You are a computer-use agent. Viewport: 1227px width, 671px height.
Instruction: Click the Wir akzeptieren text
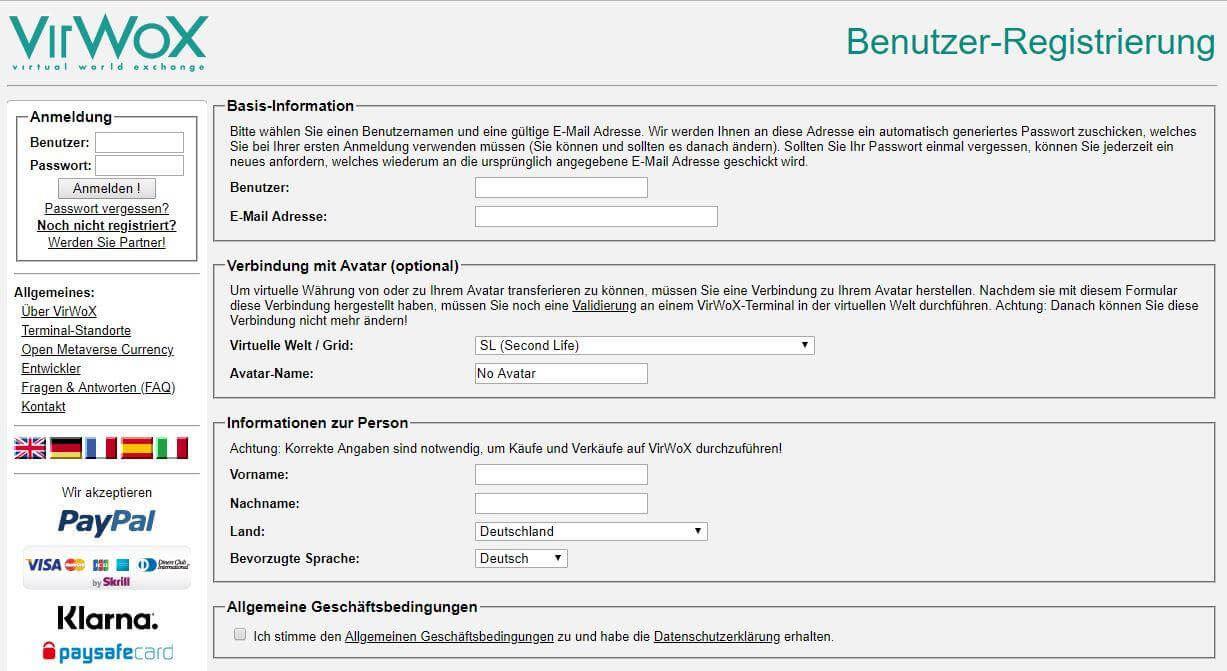(x=107, y=492)
